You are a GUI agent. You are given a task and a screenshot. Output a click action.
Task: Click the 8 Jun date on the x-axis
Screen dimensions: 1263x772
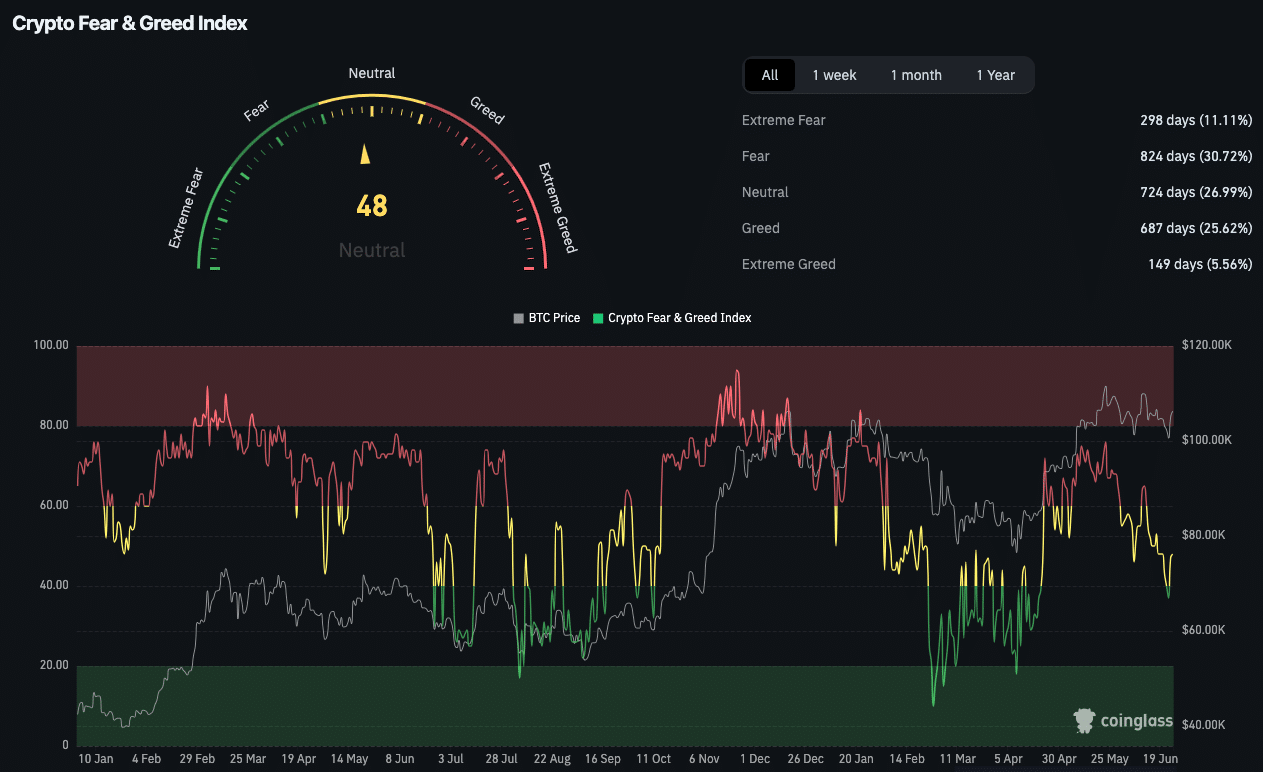click(x=399, y=759)
